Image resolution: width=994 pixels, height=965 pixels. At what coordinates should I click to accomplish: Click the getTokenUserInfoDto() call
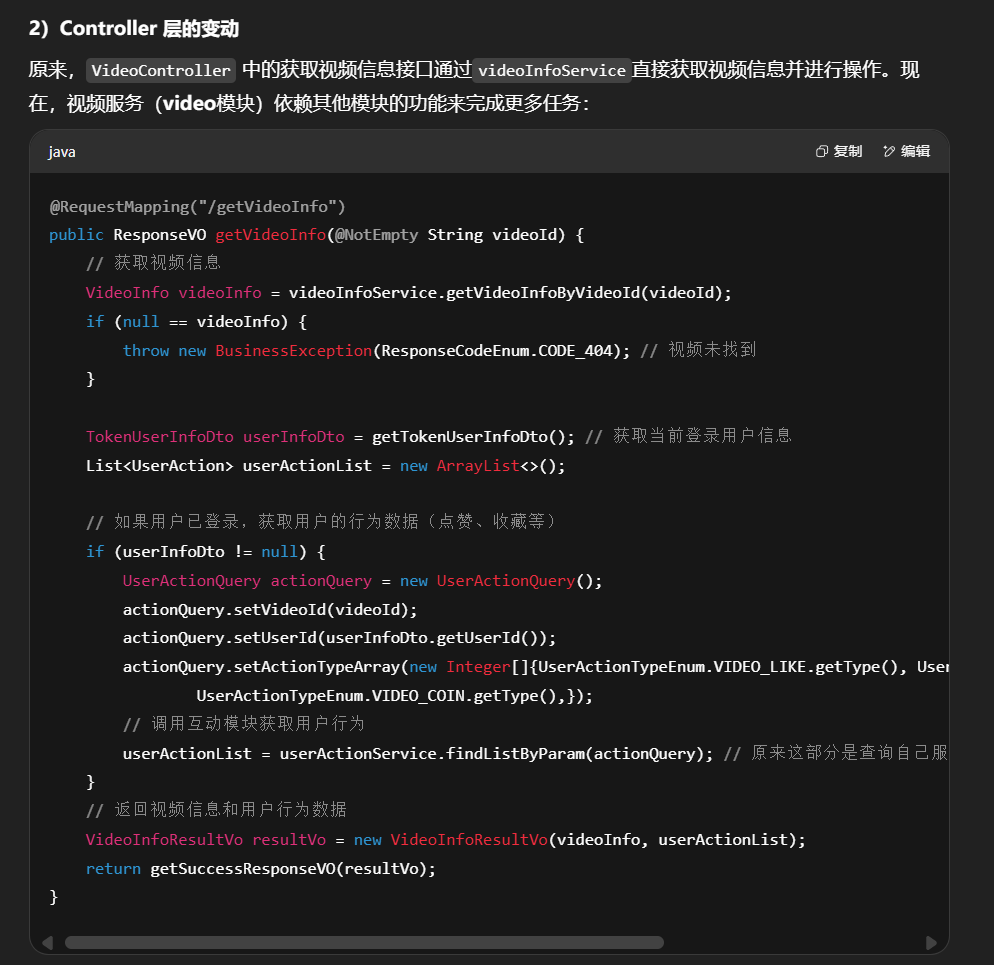pyautogui.click(x=473, y=436)
